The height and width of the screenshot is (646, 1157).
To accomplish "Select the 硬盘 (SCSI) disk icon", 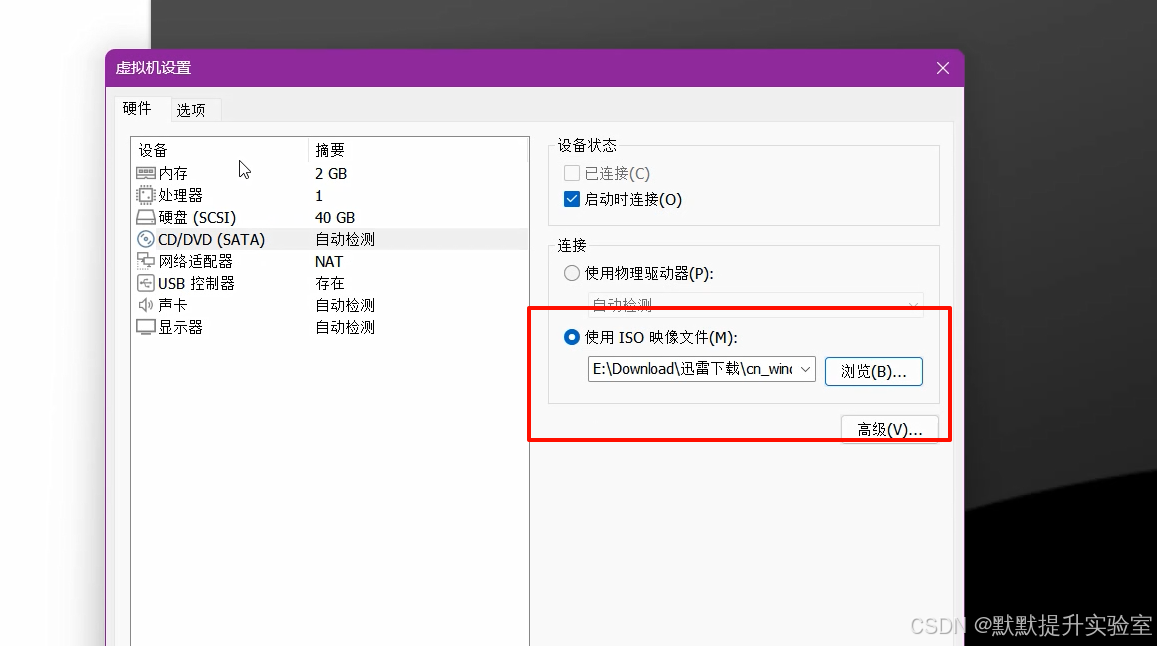I will tap(145, 217).
